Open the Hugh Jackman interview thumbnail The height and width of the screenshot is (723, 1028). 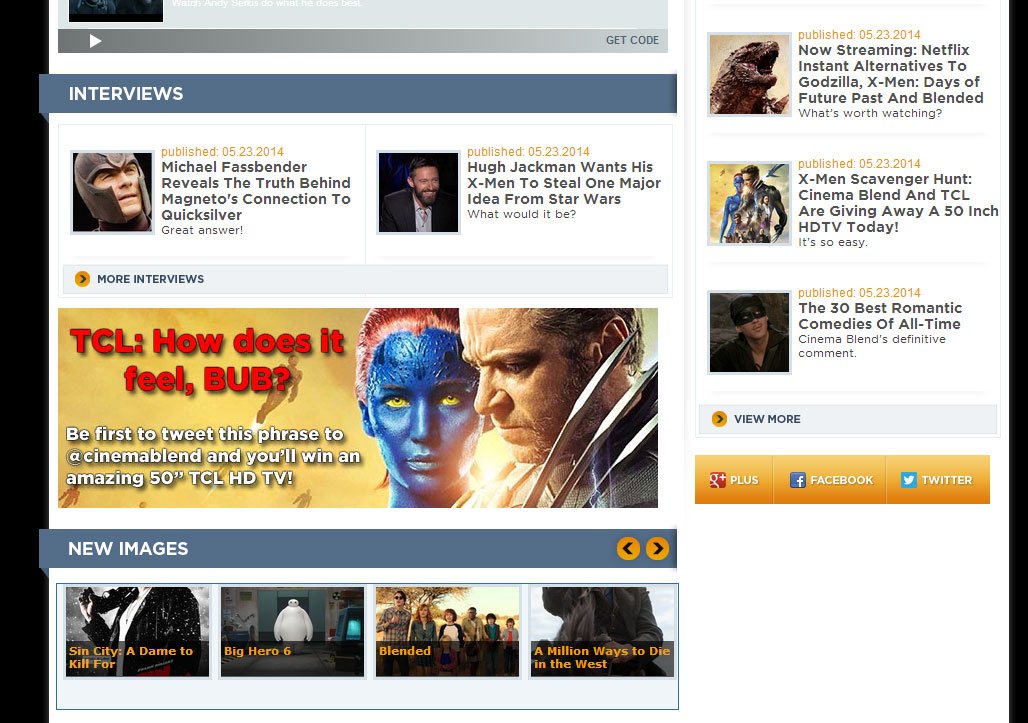pos(418,192)
